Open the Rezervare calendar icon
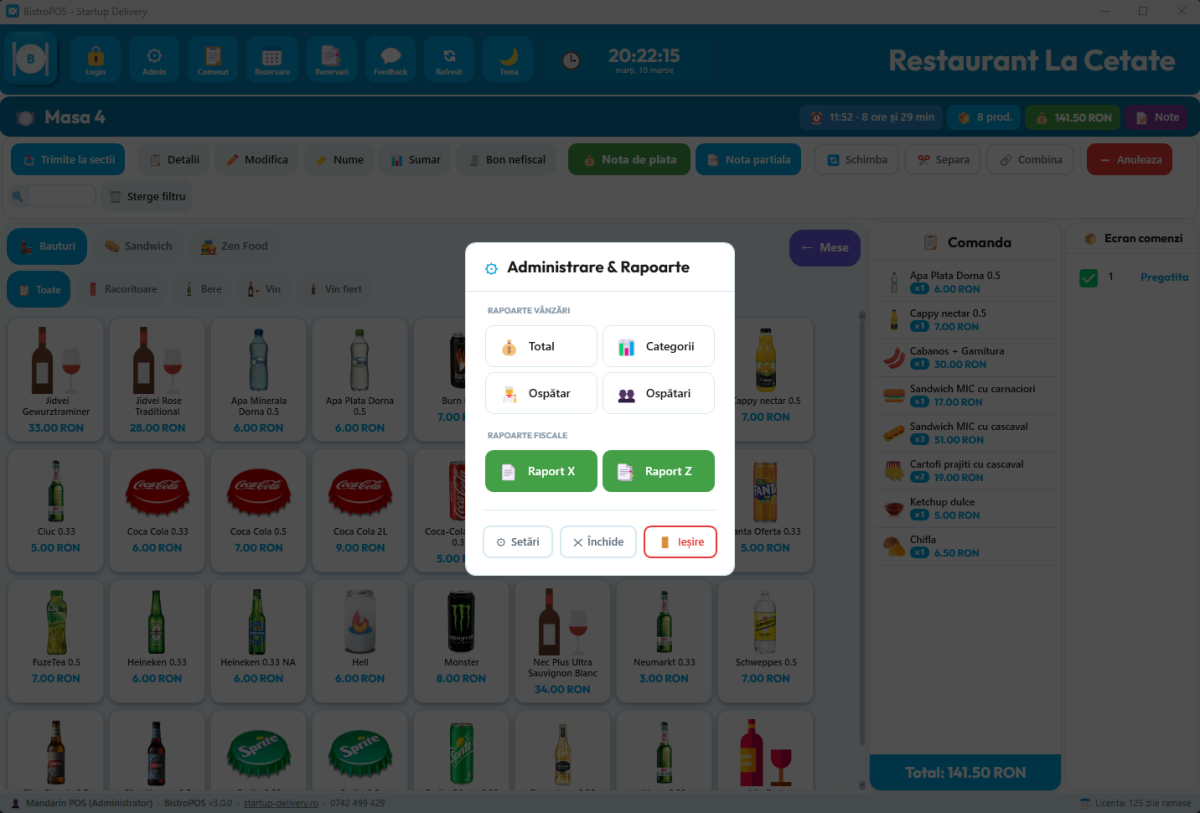The image size is (1200, 813). coord(272,58)
